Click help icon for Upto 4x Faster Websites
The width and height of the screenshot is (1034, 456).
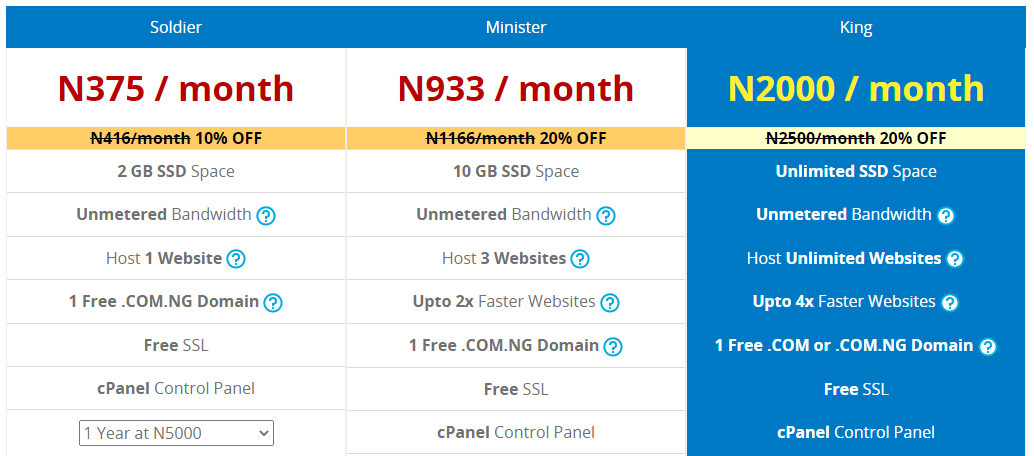[x=950, y=303]
